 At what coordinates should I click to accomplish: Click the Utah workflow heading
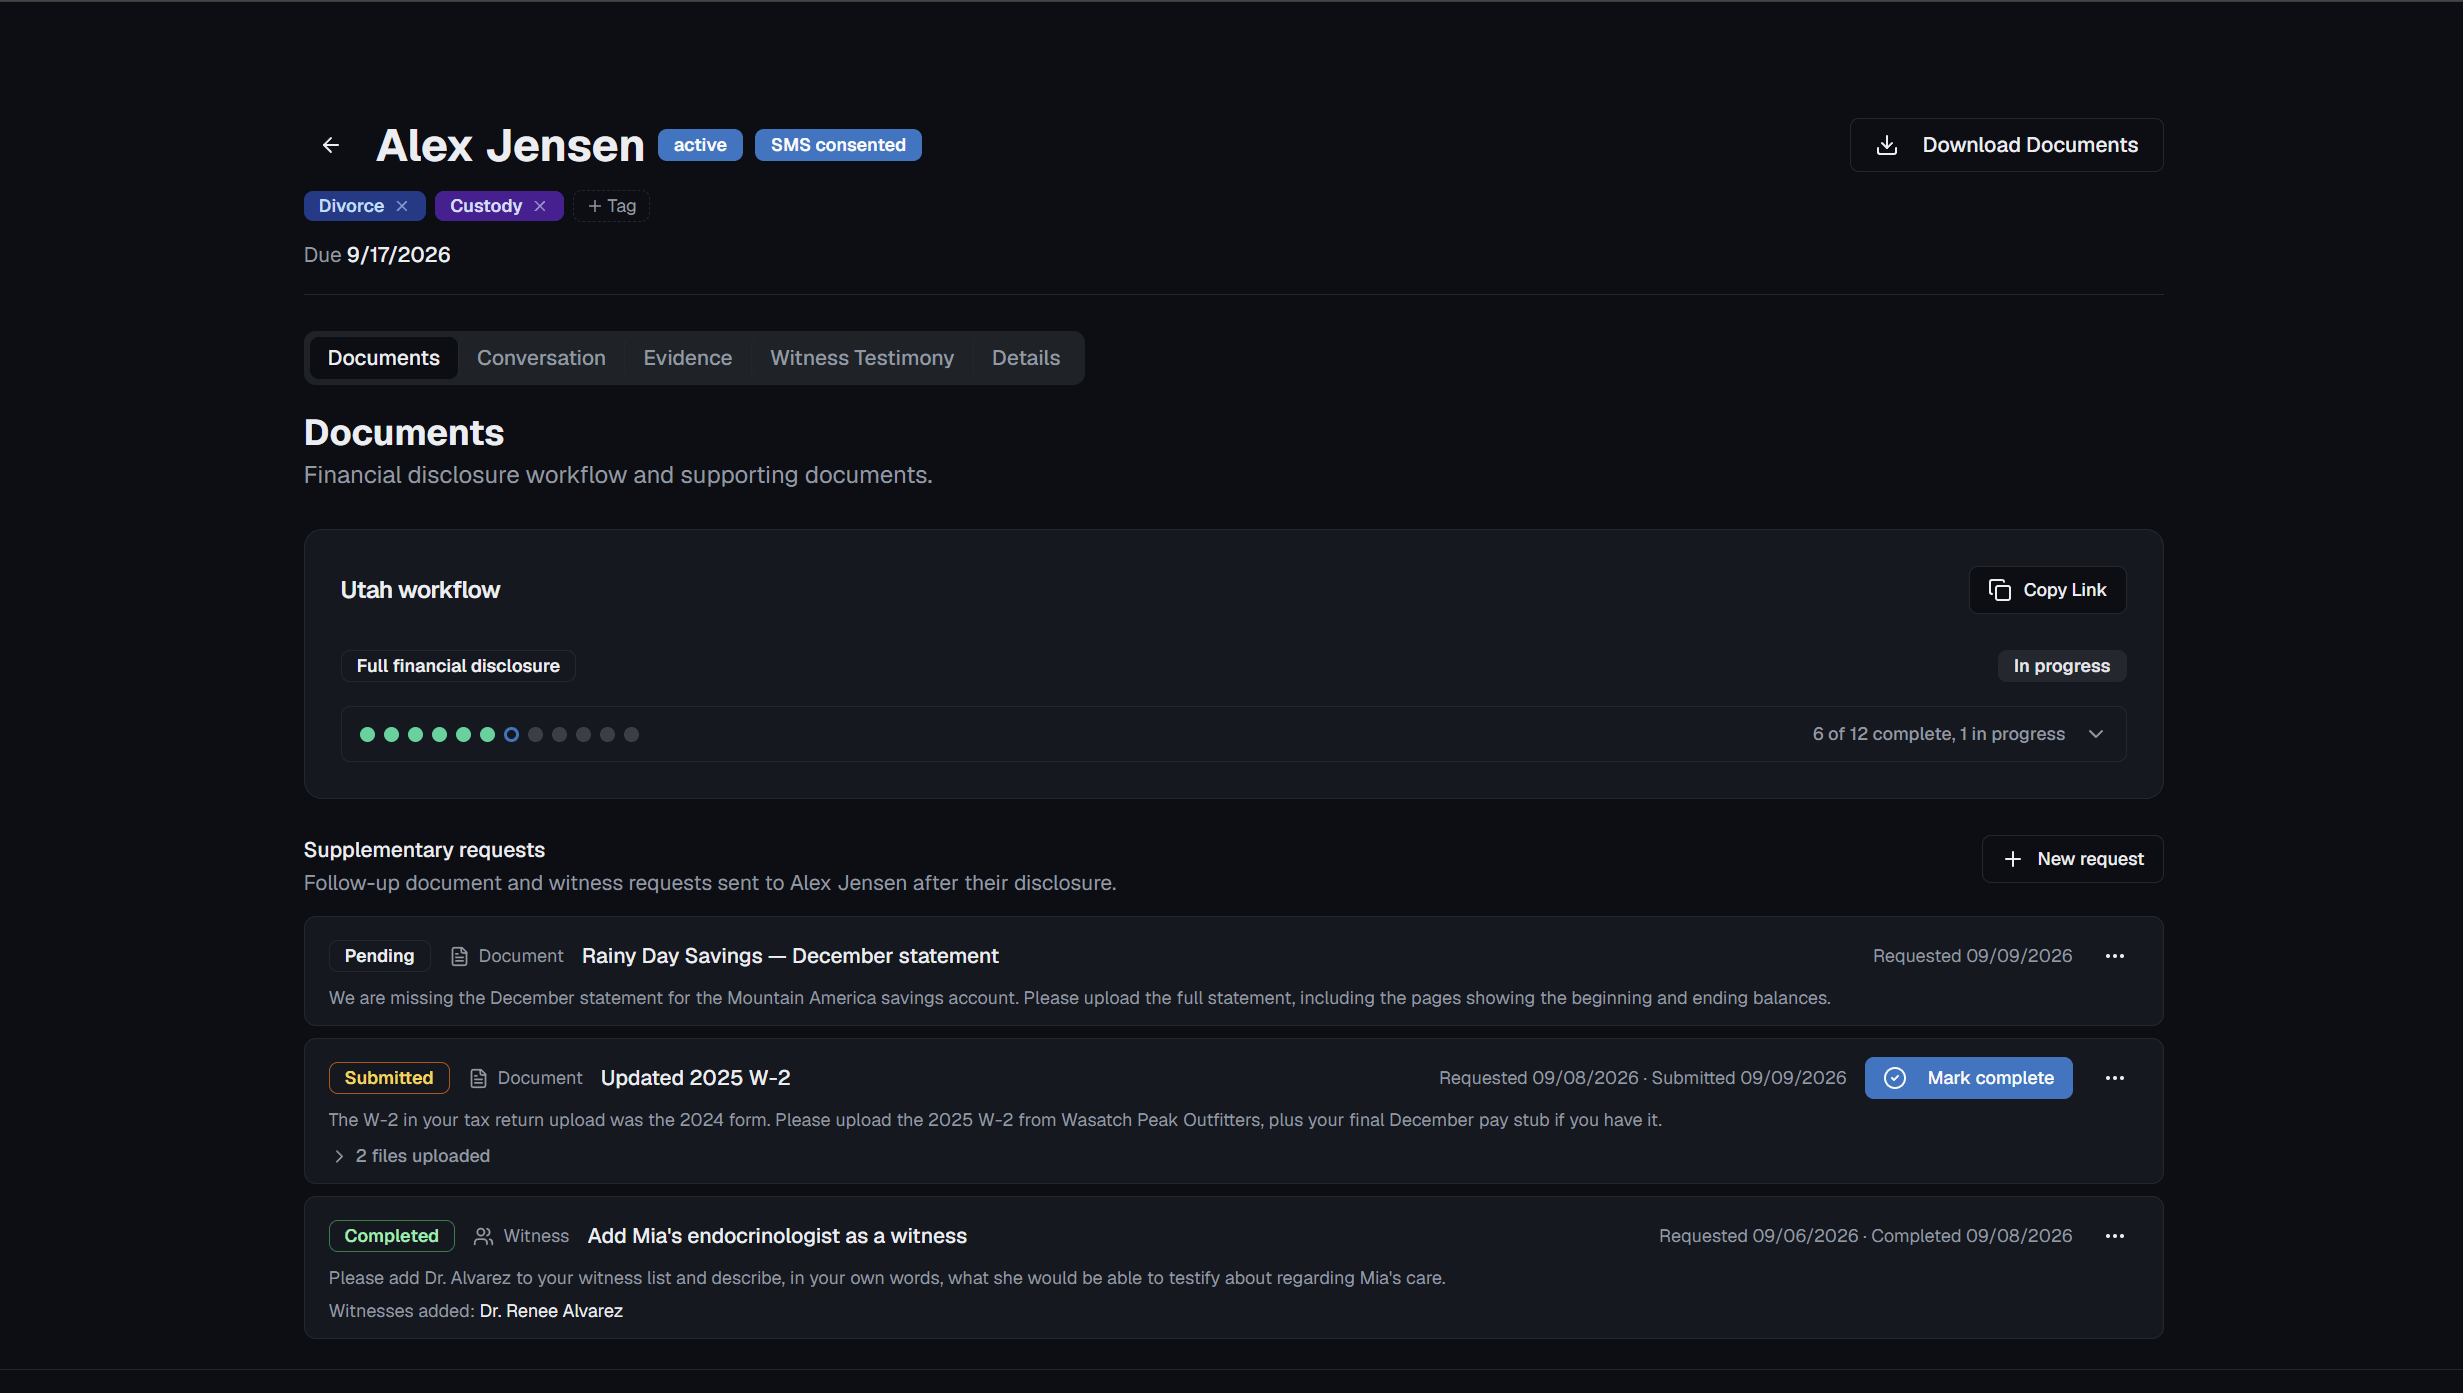point(420,590)
